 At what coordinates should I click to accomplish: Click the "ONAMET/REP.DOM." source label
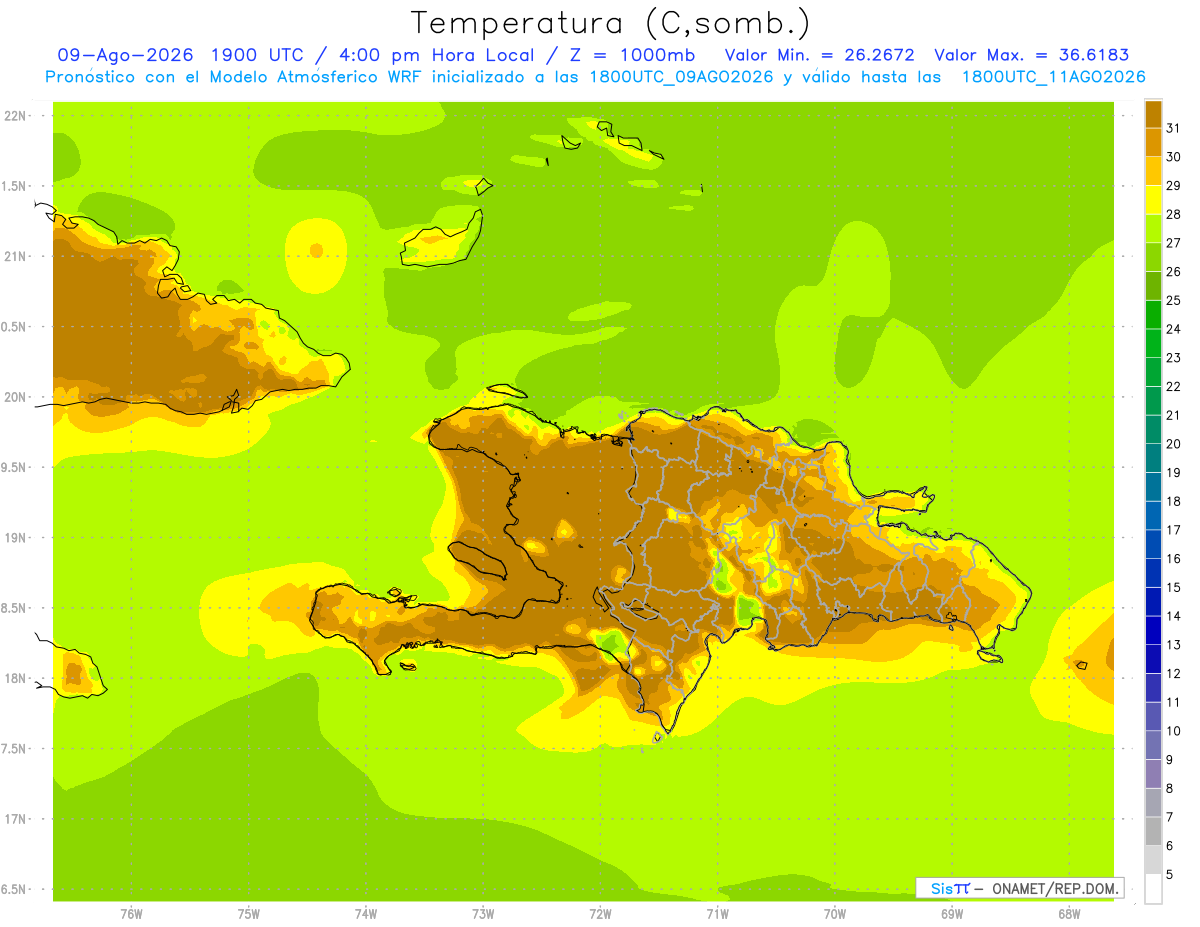1056,888
